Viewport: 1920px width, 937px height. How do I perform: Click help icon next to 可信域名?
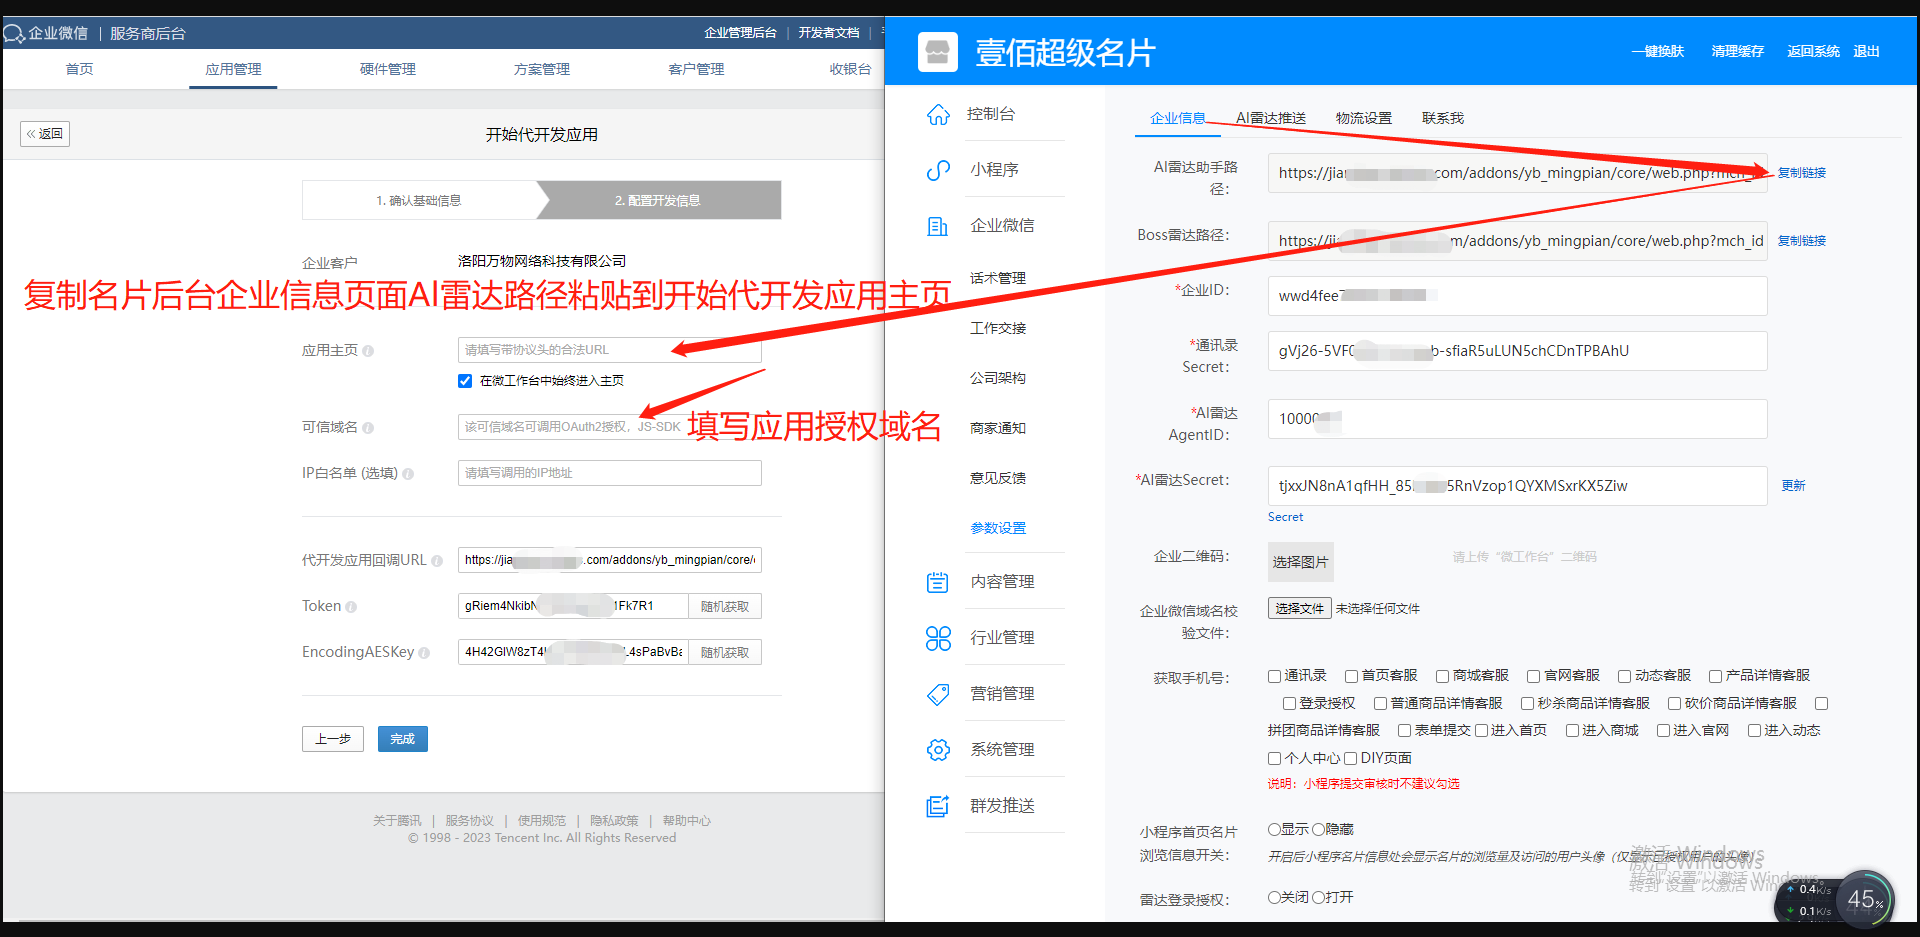point(368,428)
